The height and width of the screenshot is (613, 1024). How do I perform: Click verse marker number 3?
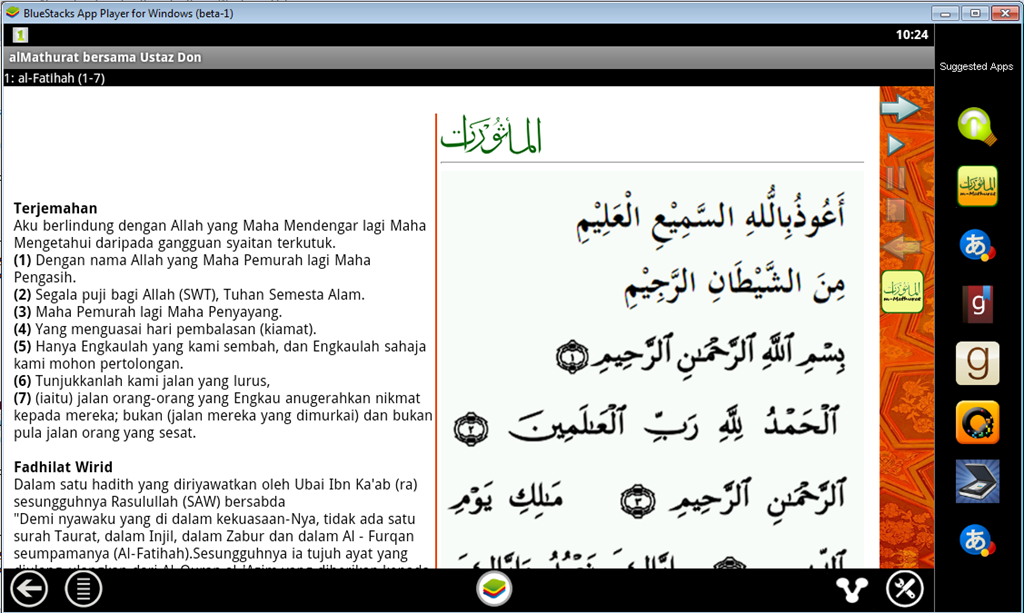[x=637, y=501]
